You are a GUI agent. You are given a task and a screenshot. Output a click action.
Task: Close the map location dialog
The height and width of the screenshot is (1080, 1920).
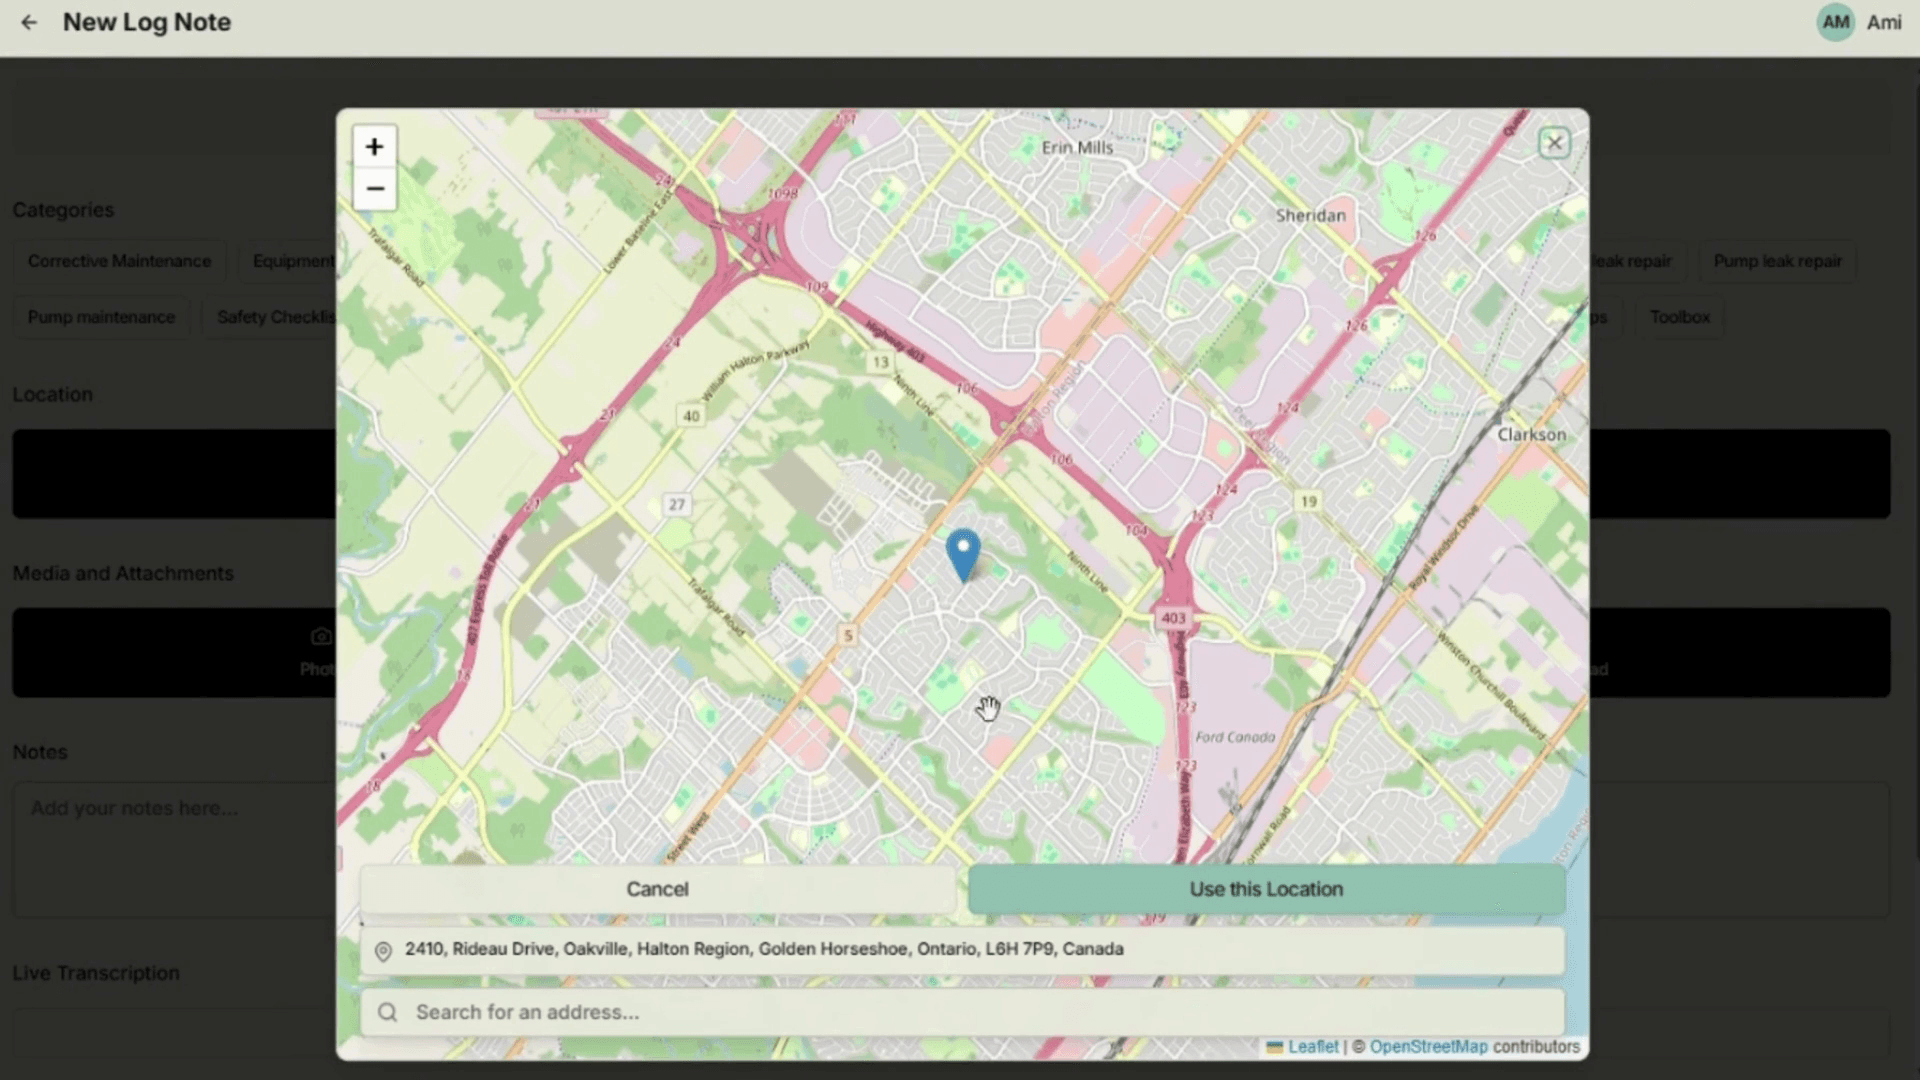(1554, 143)
